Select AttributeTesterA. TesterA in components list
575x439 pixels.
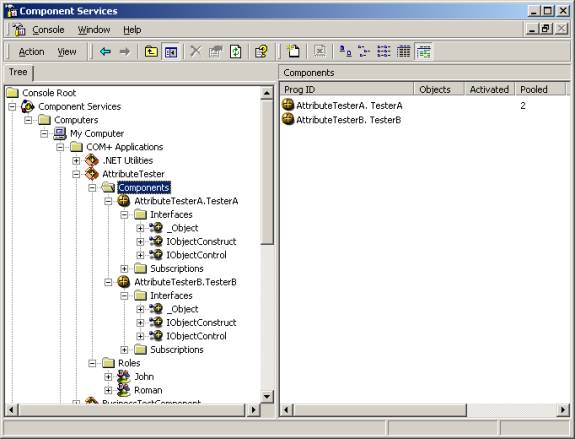point(349,106)
